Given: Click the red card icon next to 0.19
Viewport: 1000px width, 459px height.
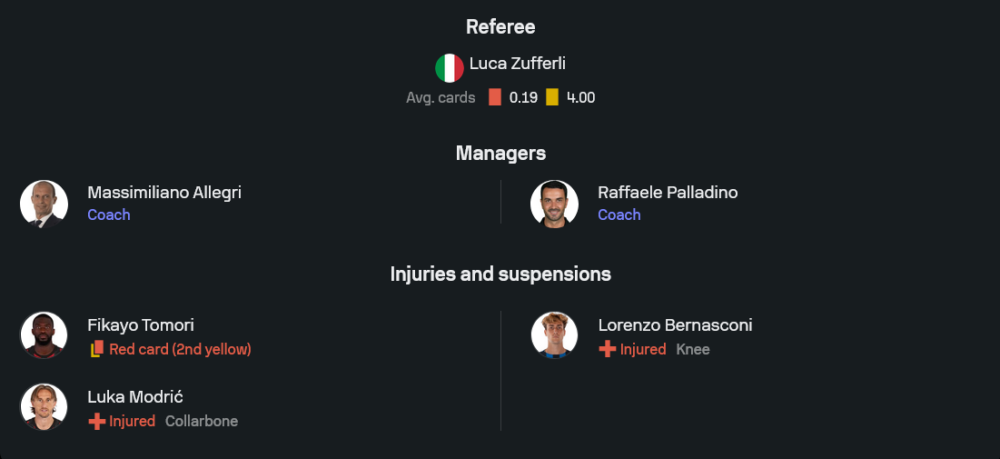Looking at the screenshot, I should pos(495,98).
